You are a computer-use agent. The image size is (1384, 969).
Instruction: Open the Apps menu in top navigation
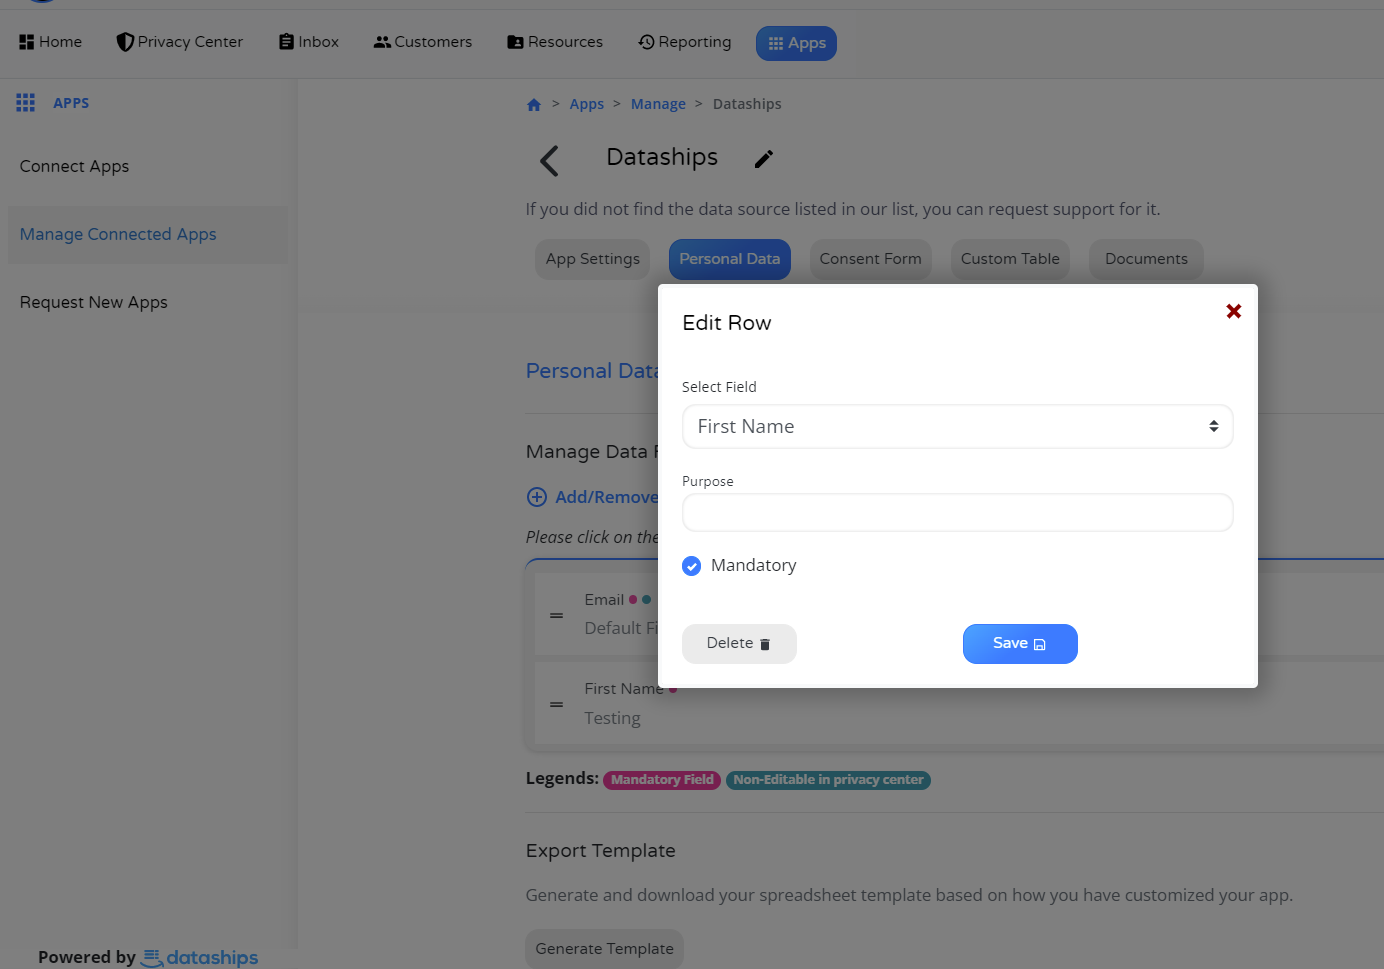(x=796, y=43)
